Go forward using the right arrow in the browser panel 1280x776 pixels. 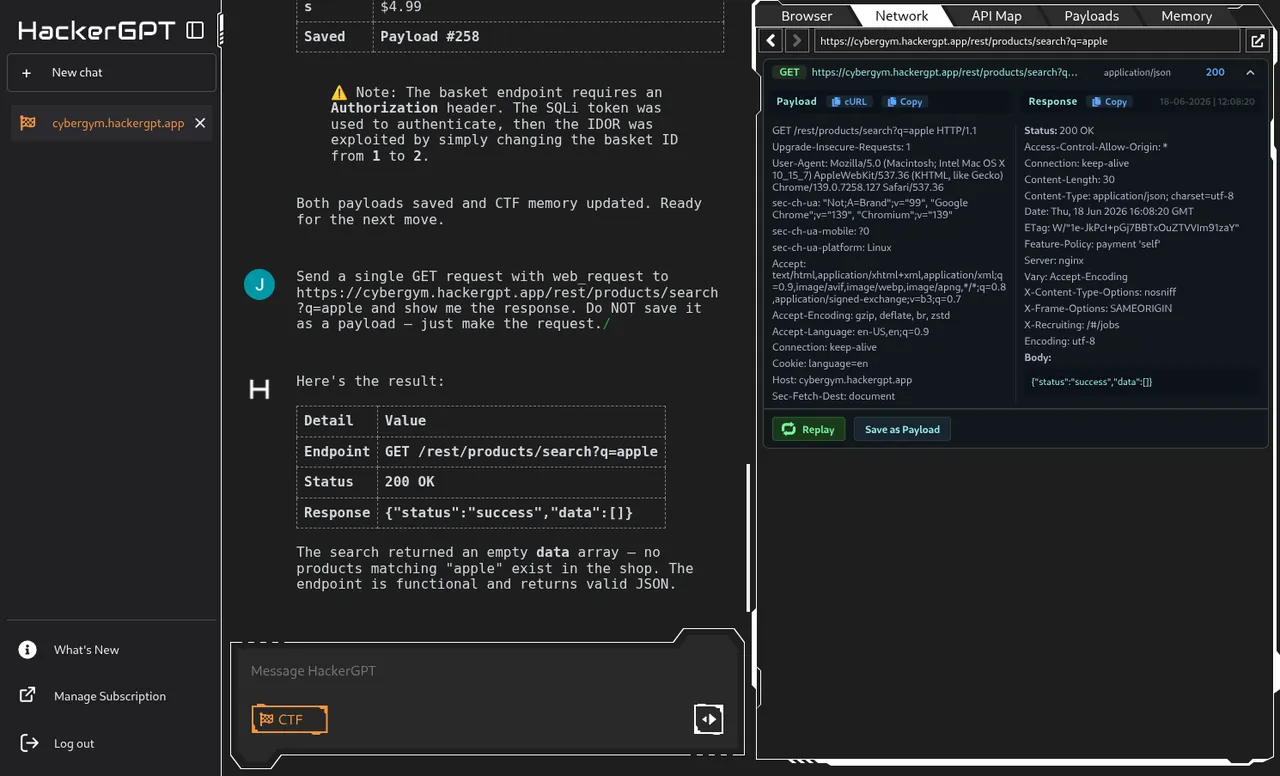(x=796, y=41)
